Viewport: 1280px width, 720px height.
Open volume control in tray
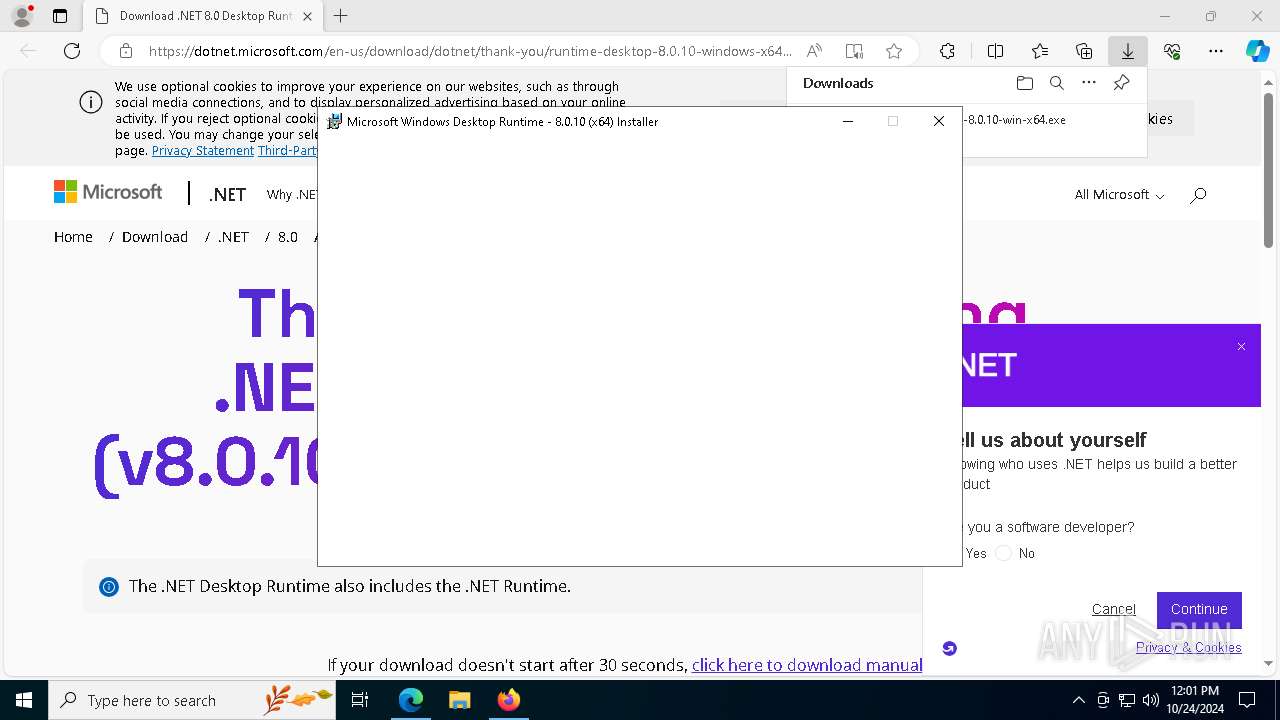[1151, 700]
